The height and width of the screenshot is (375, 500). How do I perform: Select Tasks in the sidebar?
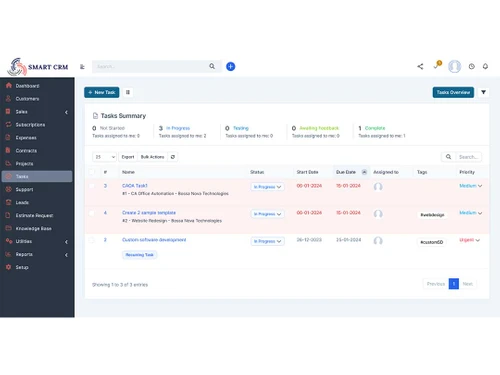click(37, 176)
